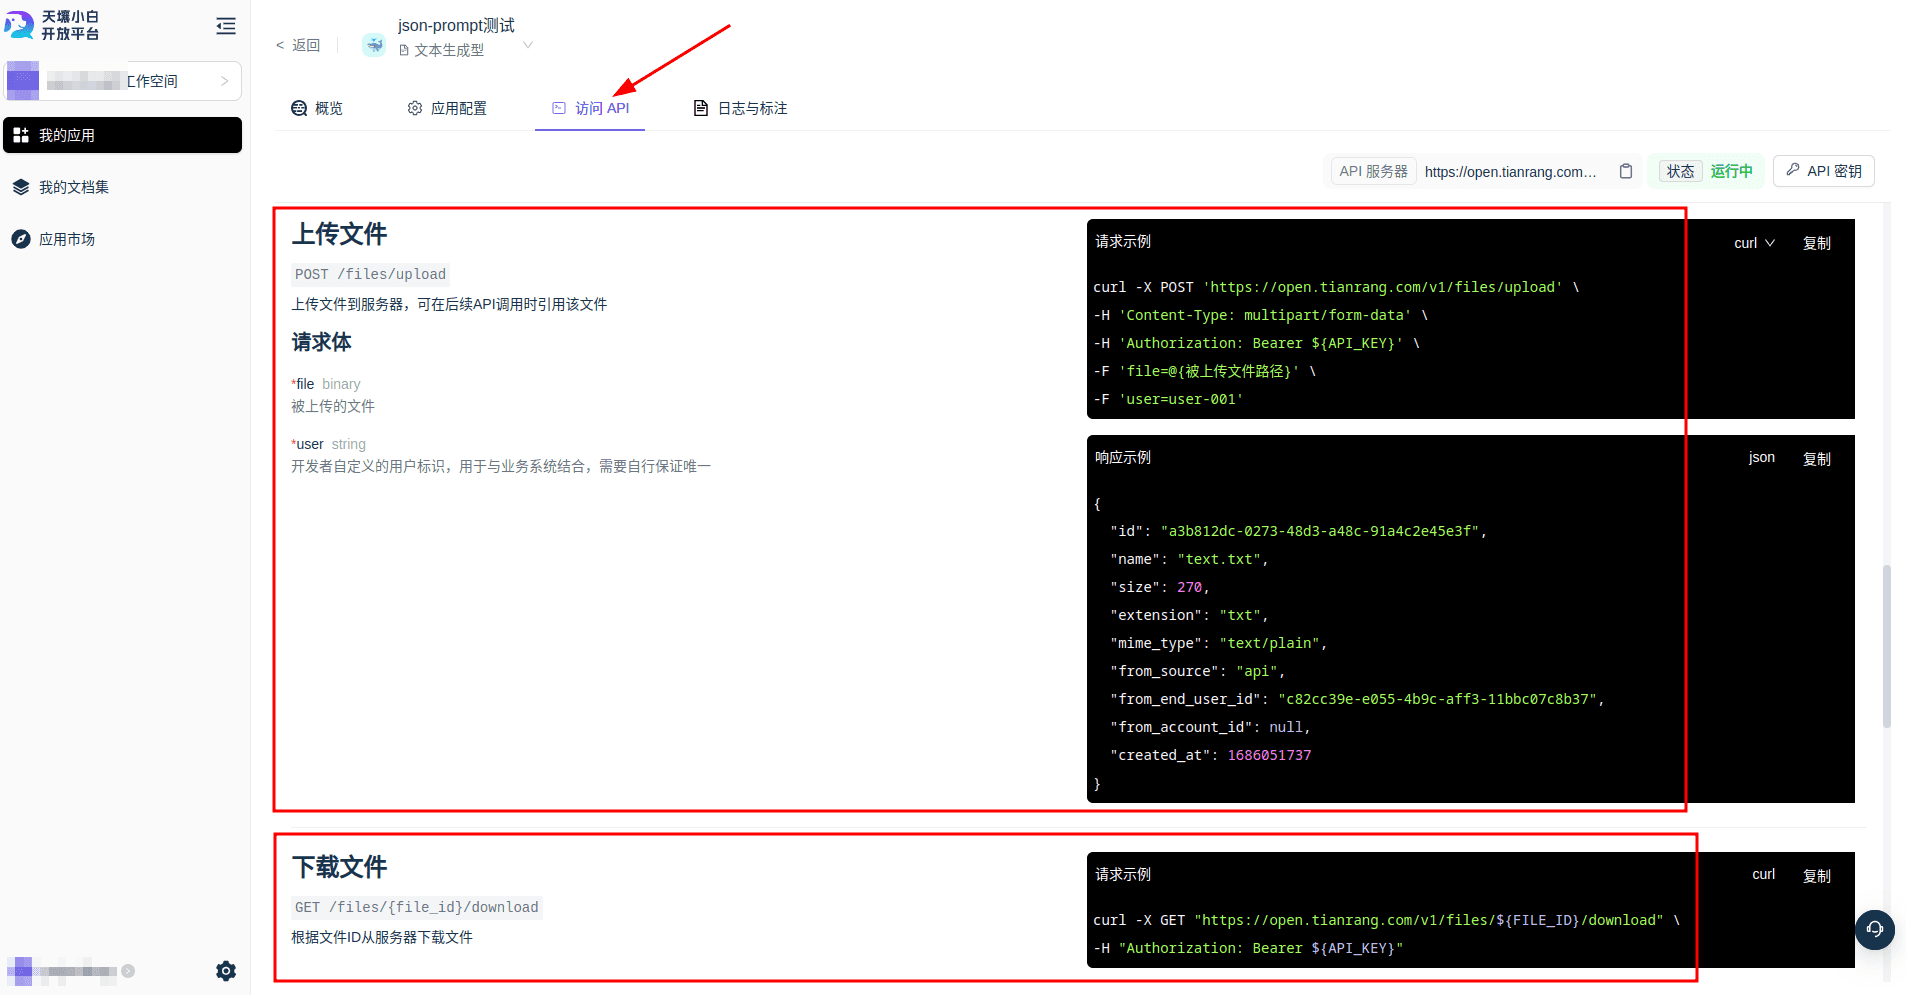This screenshot has height=995, width=1906.
Task: Click the customer support headset icon
Action: [x=1875, y=929]
